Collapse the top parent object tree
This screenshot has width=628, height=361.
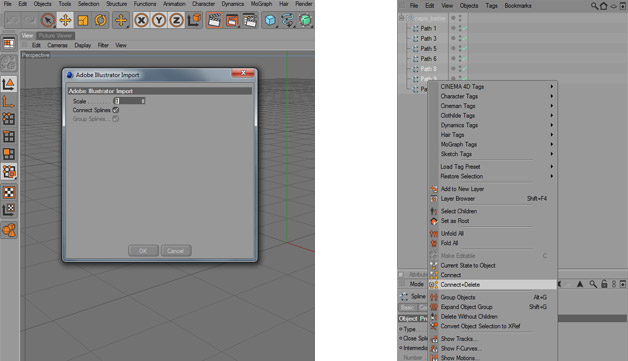[x=401, y=18]
